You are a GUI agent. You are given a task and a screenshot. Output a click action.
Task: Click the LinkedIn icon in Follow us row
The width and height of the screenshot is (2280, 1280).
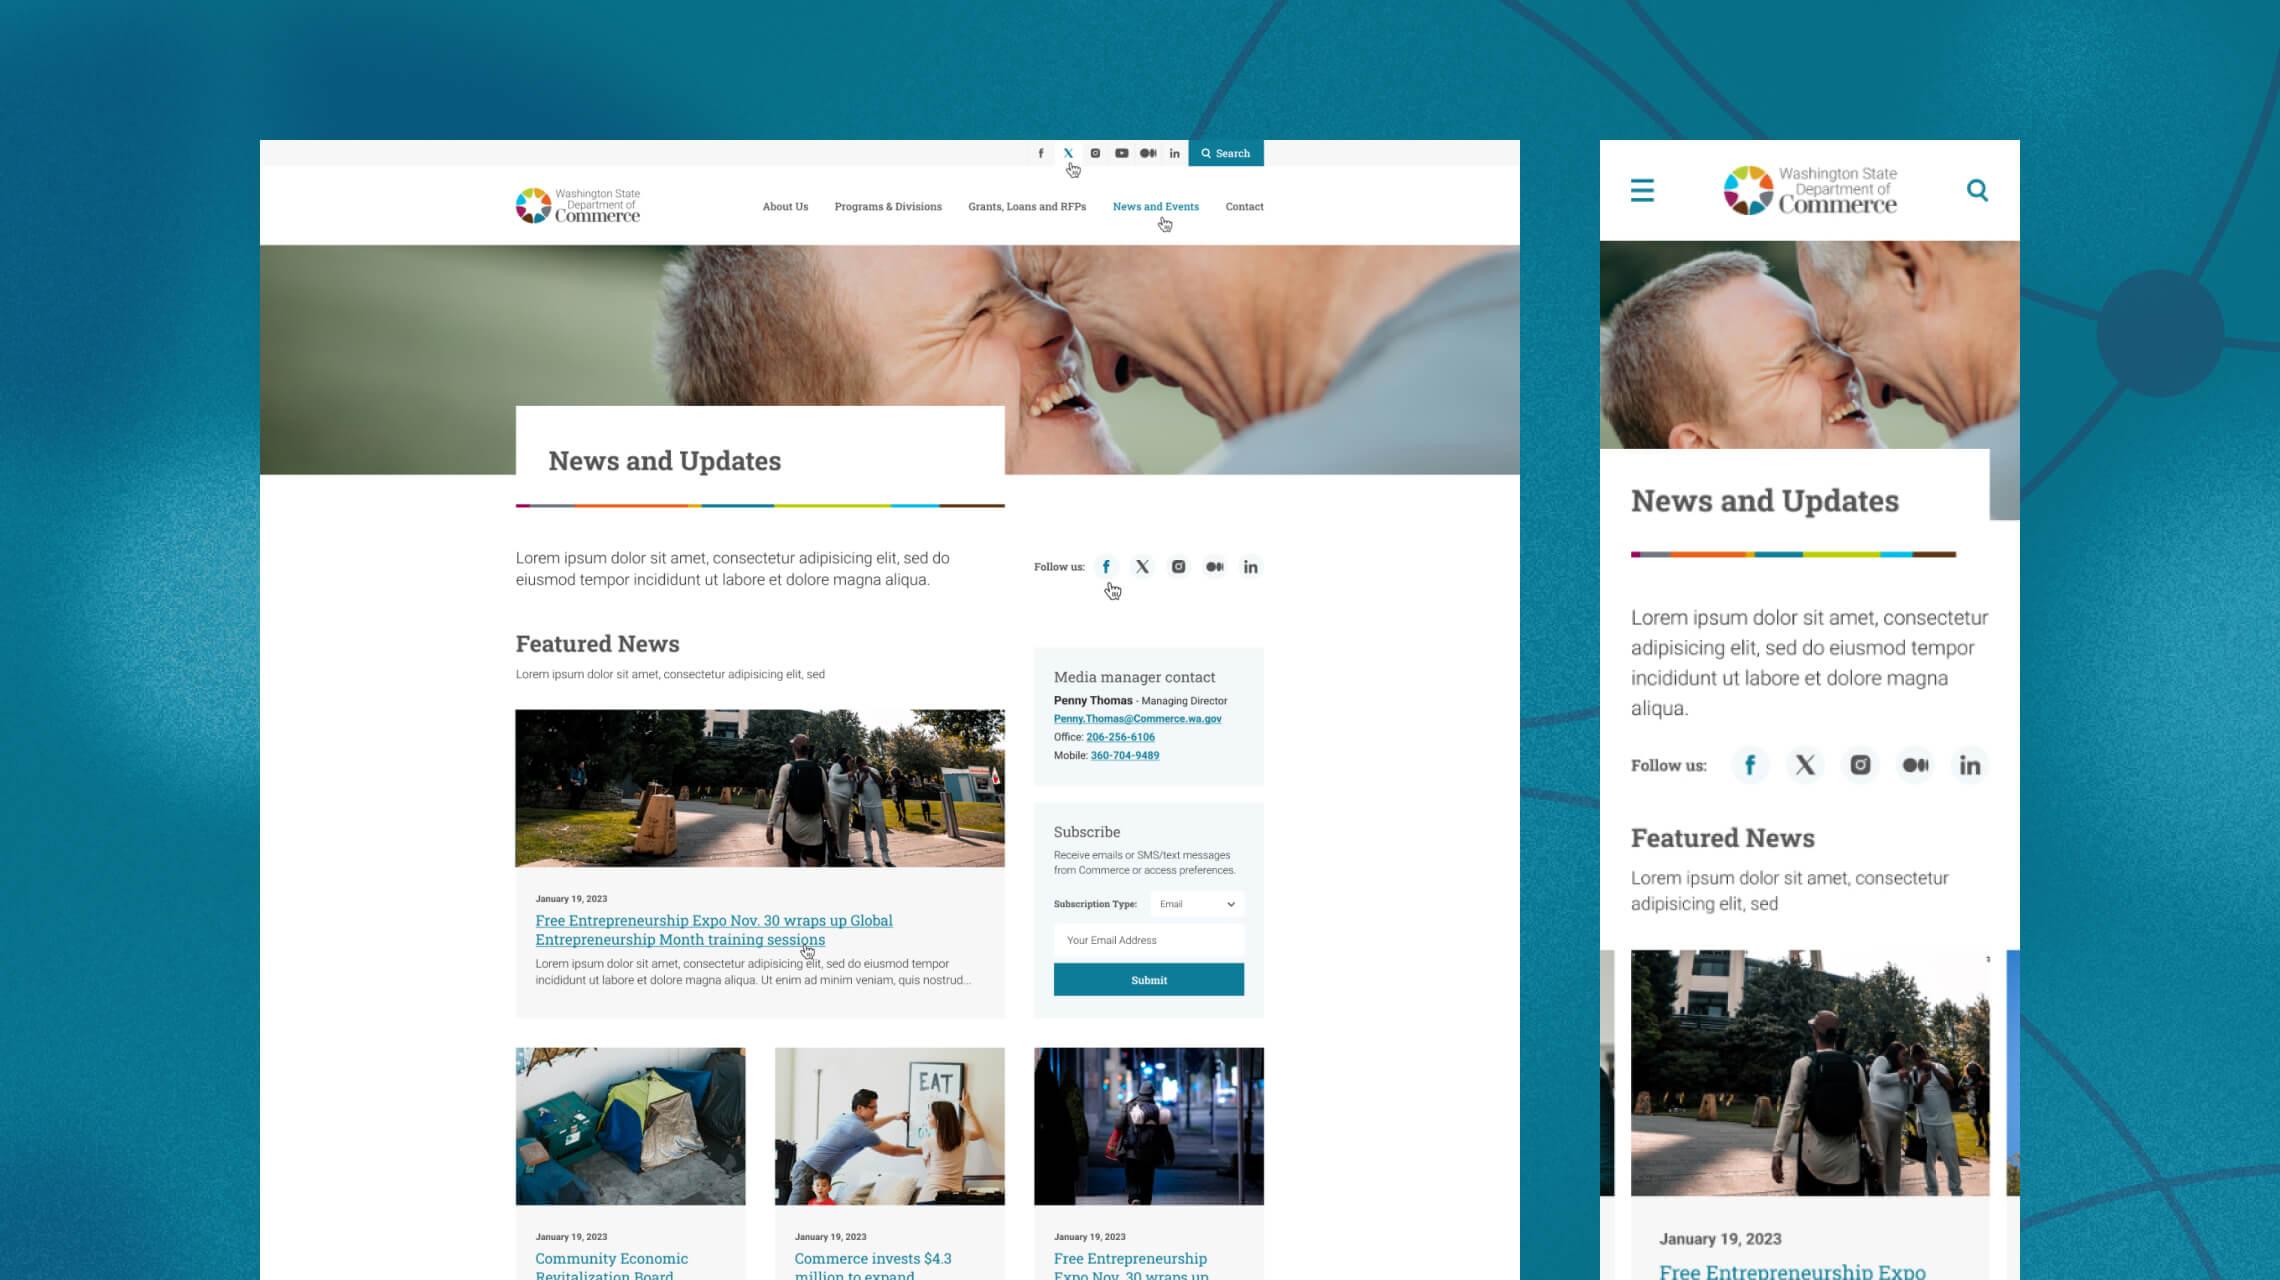(1250, 566)
